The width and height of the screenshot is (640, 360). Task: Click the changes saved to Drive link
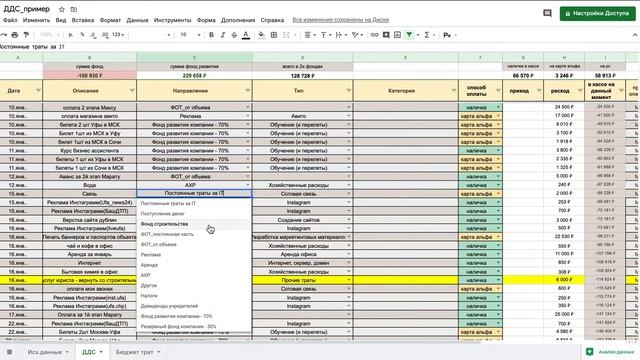pos(340,20)
